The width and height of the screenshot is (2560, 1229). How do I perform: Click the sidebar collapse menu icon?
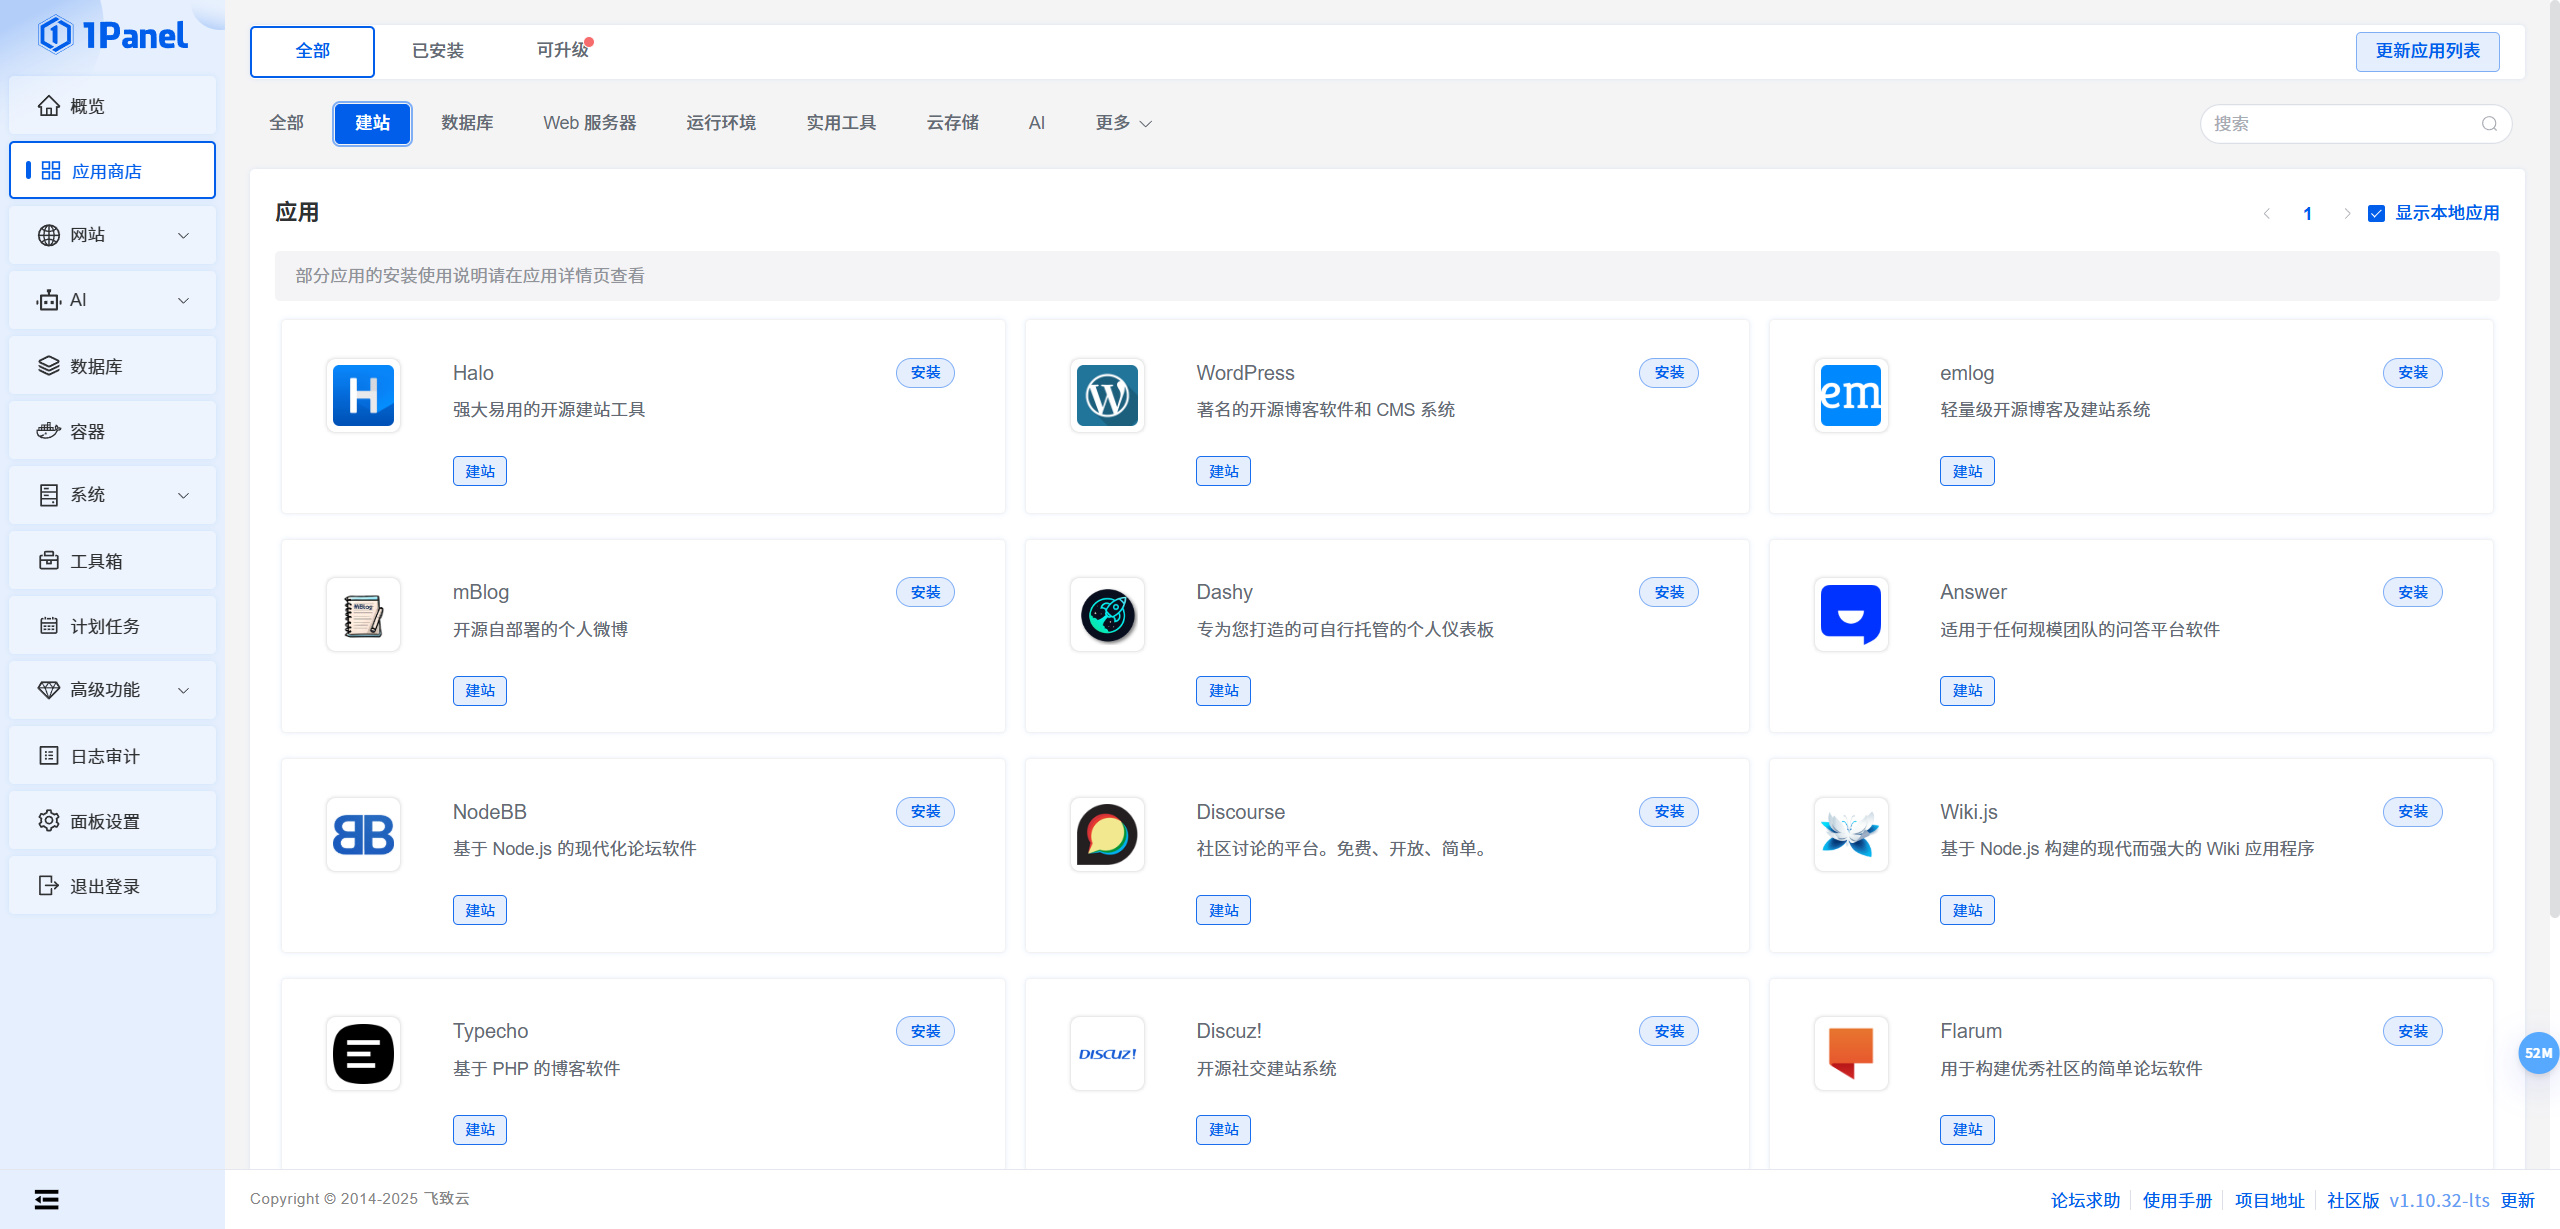tap(47, 1199)
